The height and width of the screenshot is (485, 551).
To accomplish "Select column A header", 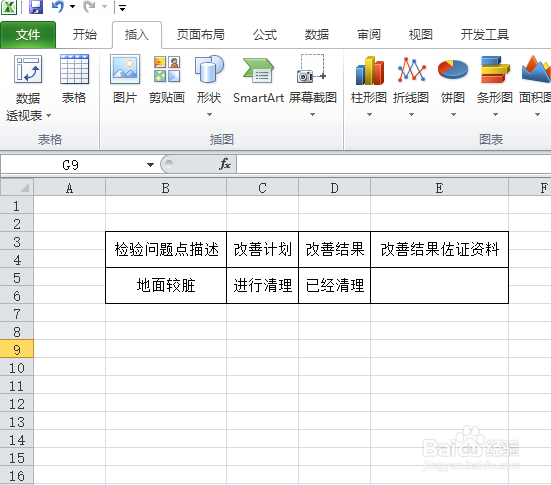I will point(70,188).
